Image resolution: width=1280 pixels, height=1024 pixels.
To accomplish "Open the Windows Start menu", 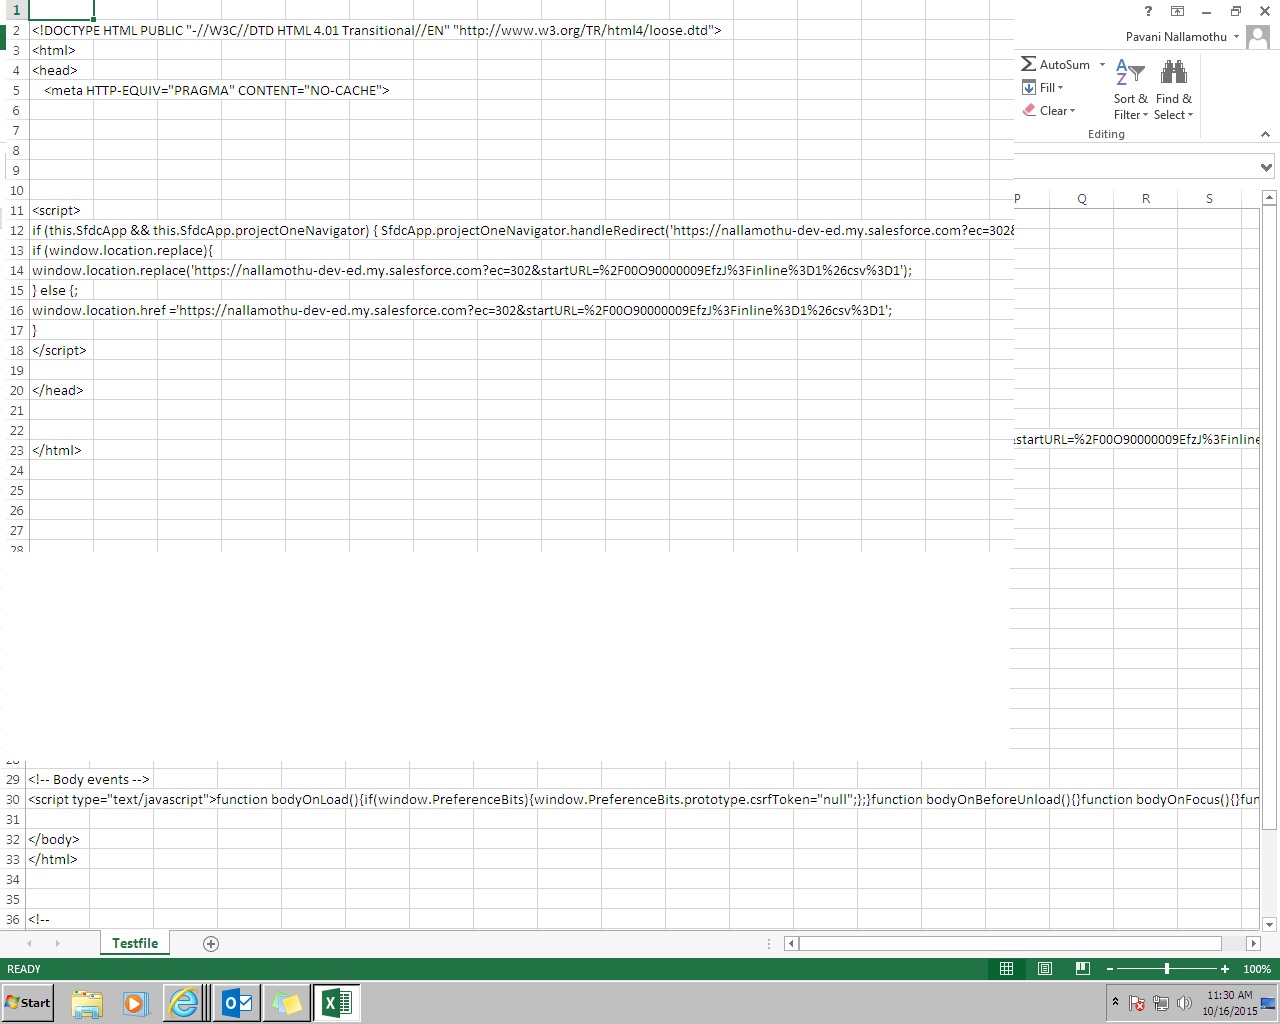I will 28,1003.
